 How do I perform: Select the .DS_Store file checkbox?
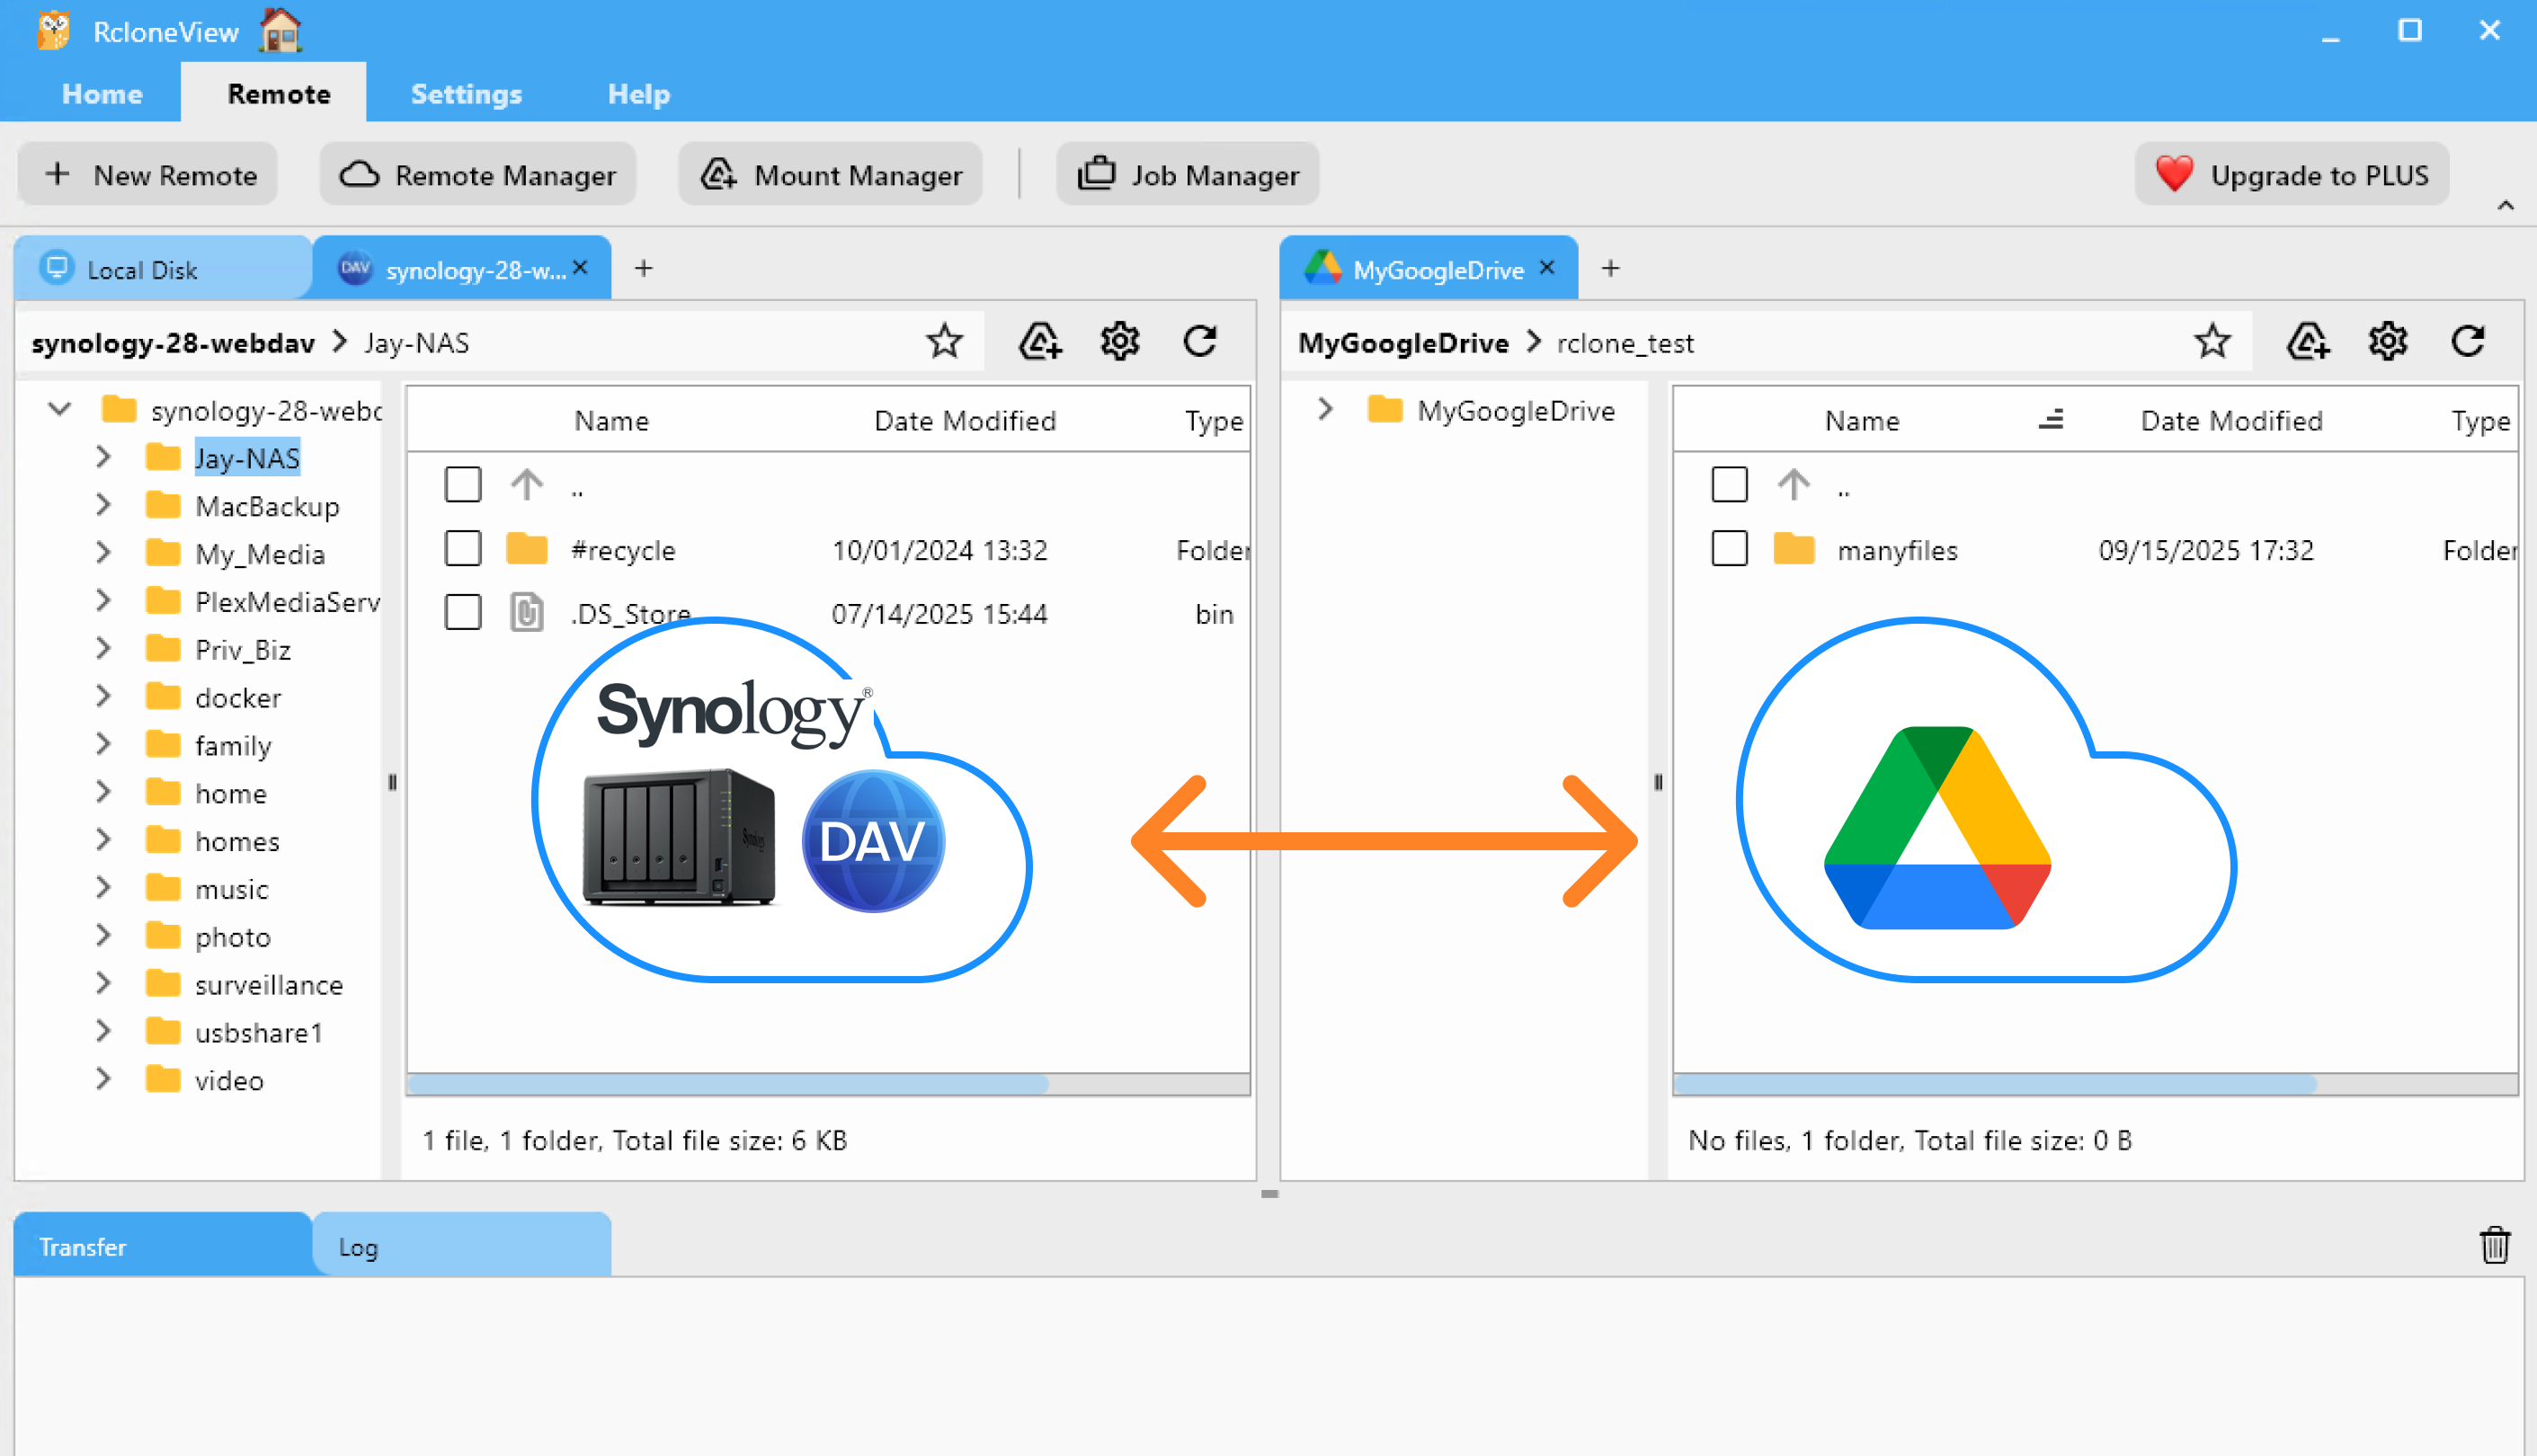click(x=463, y=612)
